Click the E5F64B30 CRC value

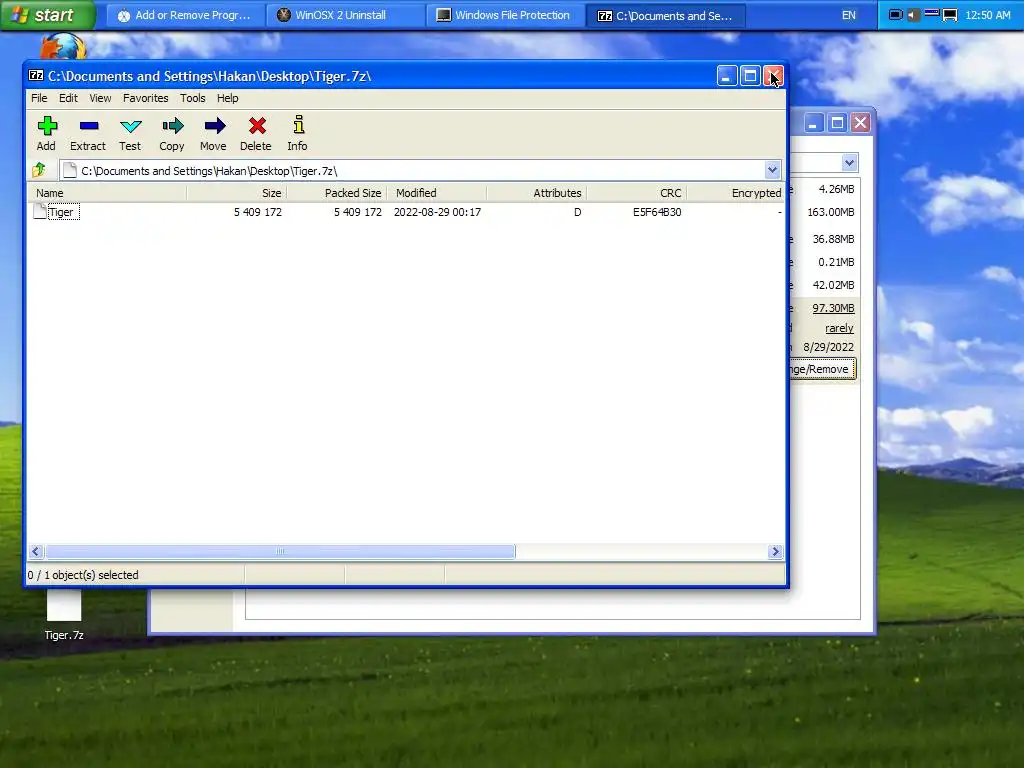657,212
